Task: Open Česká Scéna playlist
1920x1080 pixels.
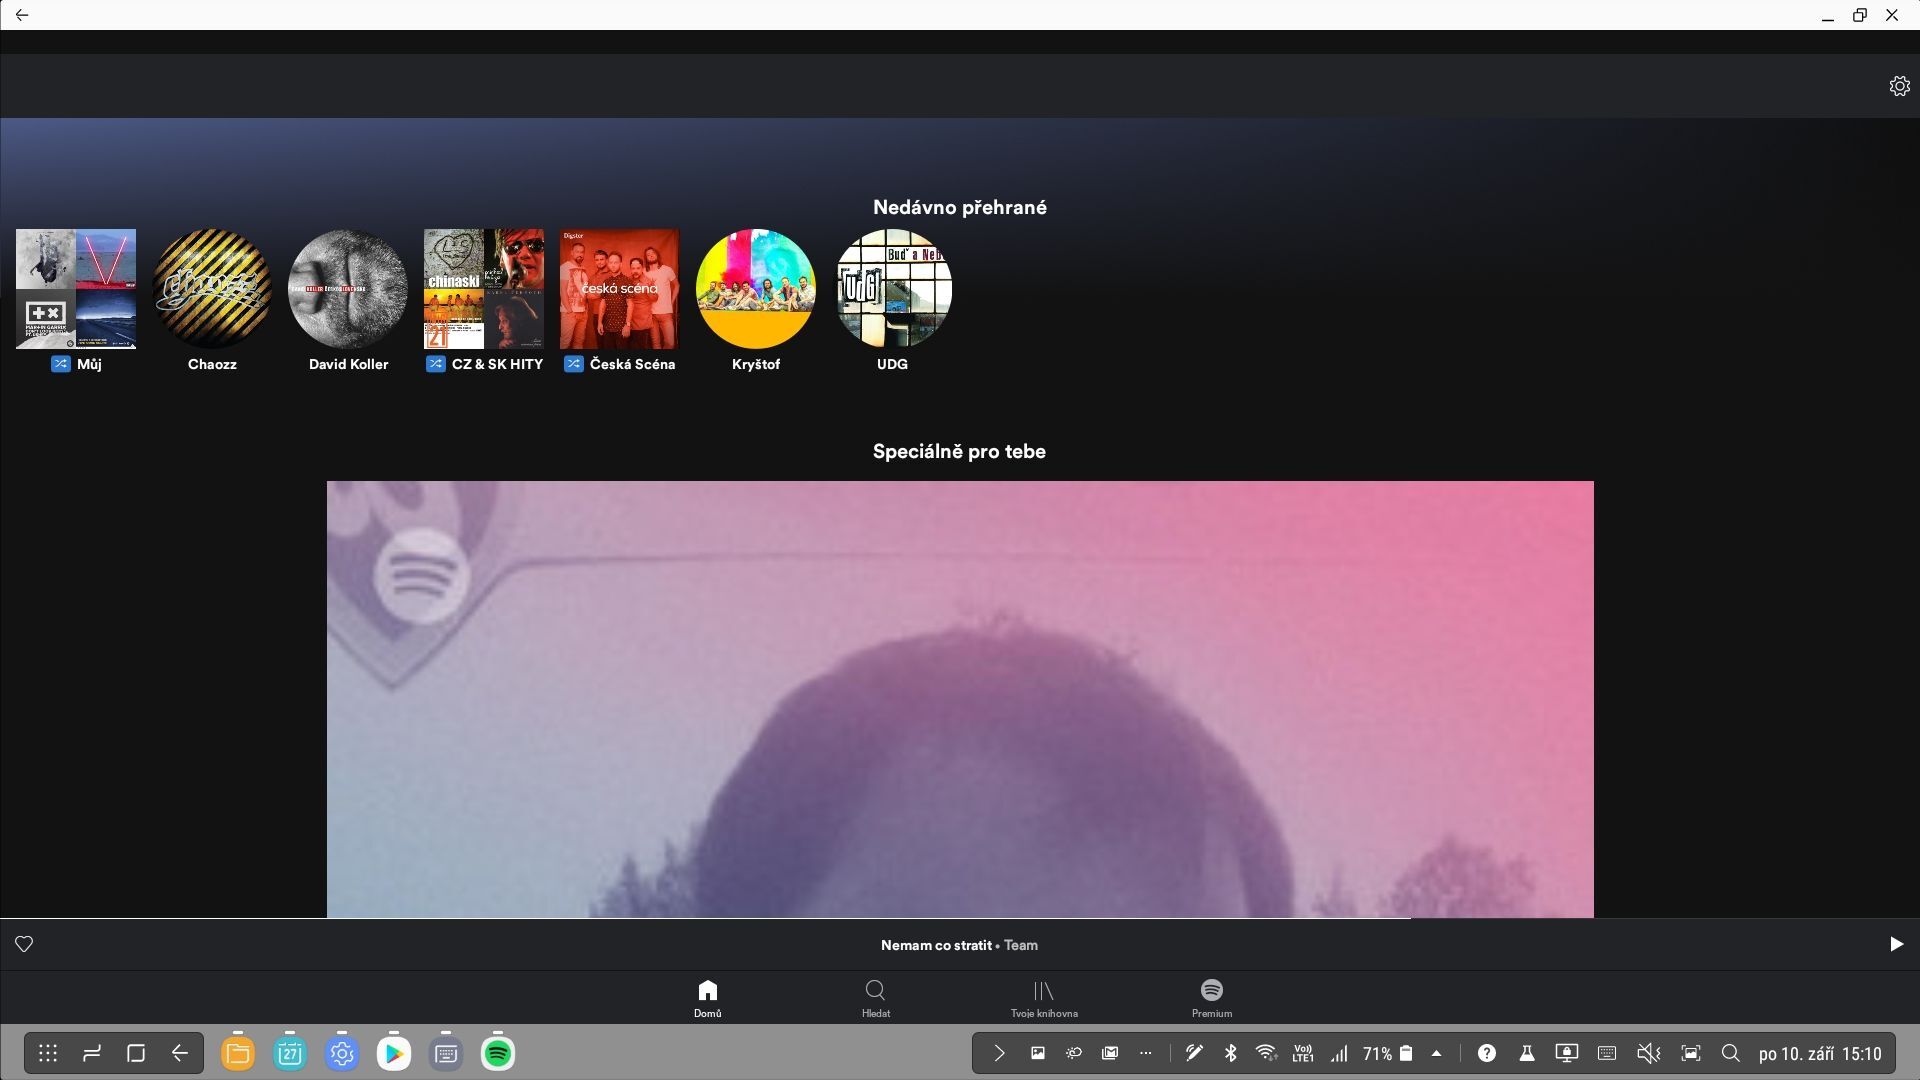Action: [619, 289]
